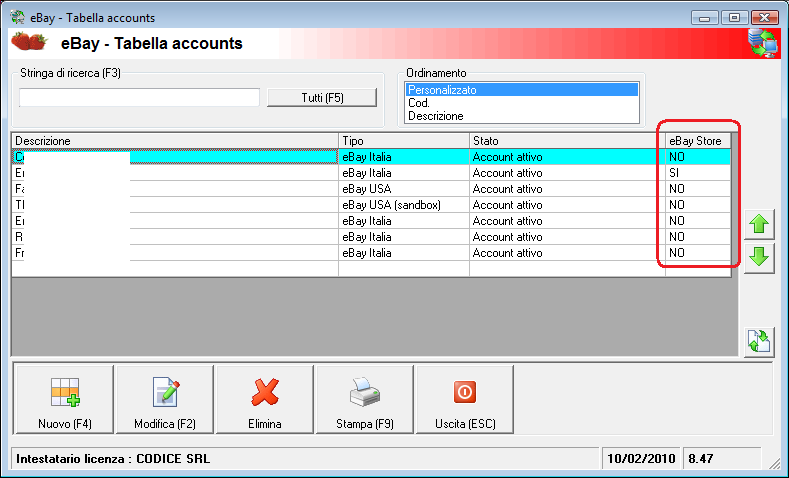The height and width of the screenshot is (478, 789).
Task: Click the strawberry logo in the header
Action: click(29, 41)
